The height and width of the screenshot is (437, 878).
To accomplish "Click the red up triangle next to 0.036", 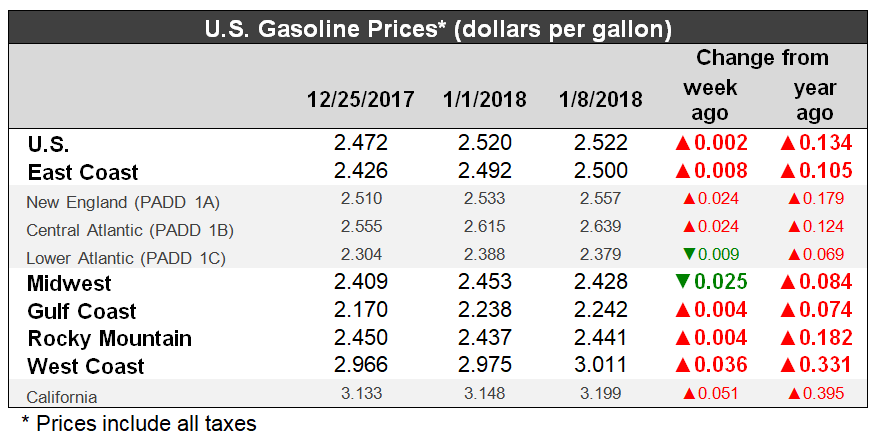I will coord(685,366).
